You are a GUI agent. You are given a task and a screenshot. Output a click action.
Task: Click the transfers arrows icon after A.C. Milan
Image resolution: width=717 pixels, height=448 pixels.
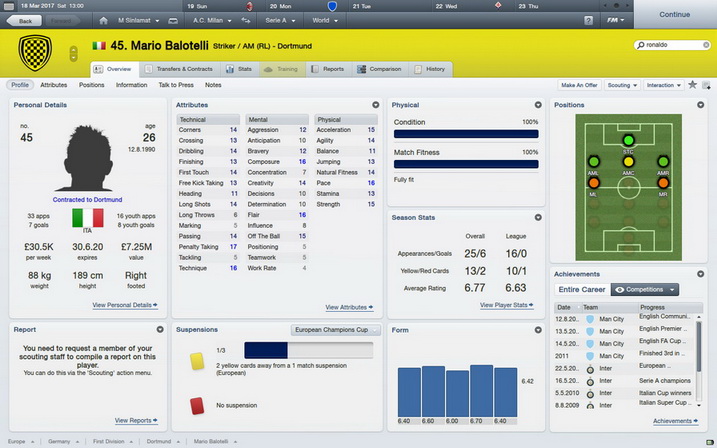pyautogui.click(x=246, y=21)
